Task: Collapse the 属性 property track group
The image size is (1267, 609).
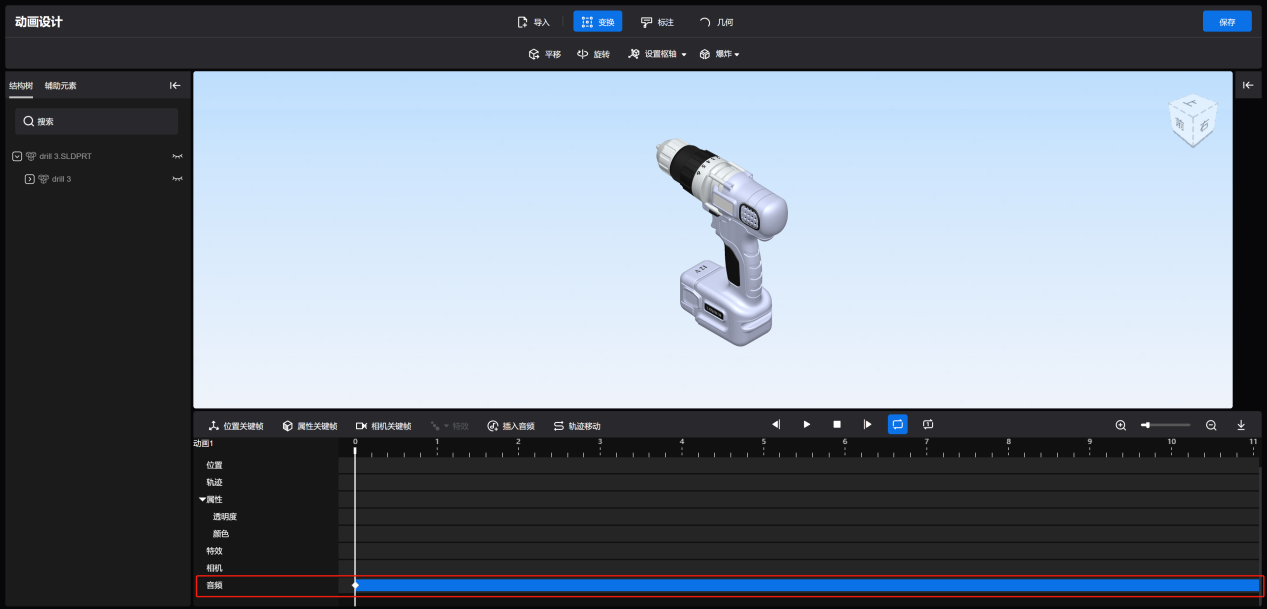Action: point(202,499)
